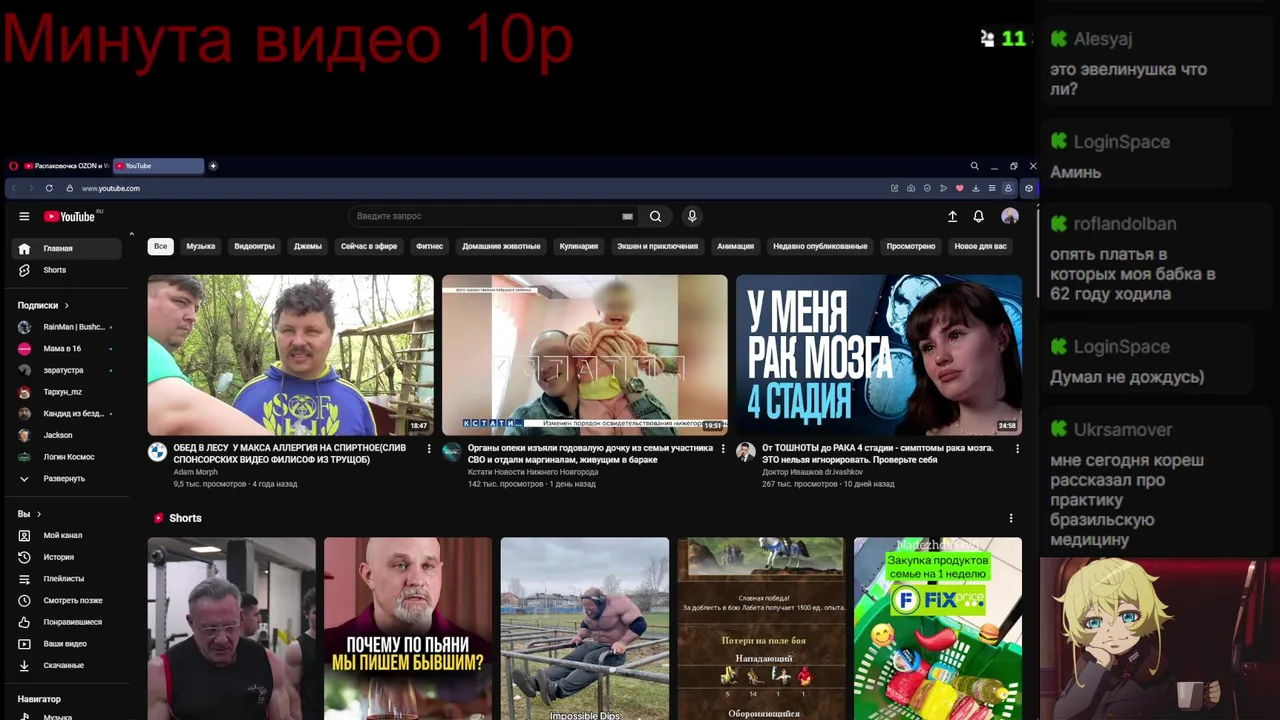Go back with browser back arrow
The width and height of the screenshot is (1280, 720).
[x=13, y=188]
